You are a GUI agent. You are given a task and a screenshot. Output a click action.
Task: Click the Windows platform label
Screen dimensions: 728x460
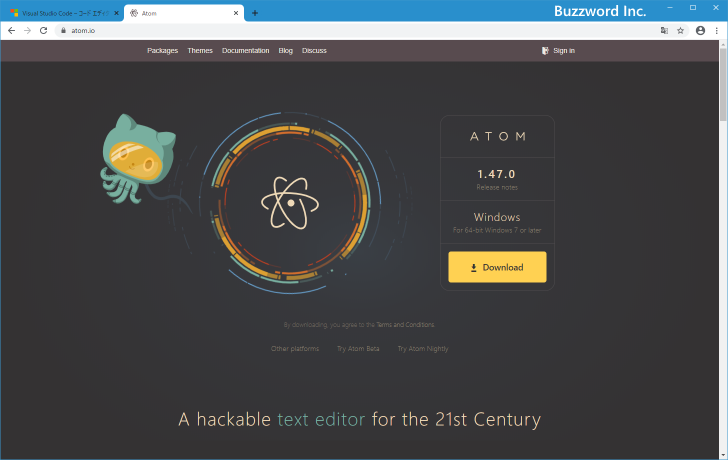[x=497, y=217]
